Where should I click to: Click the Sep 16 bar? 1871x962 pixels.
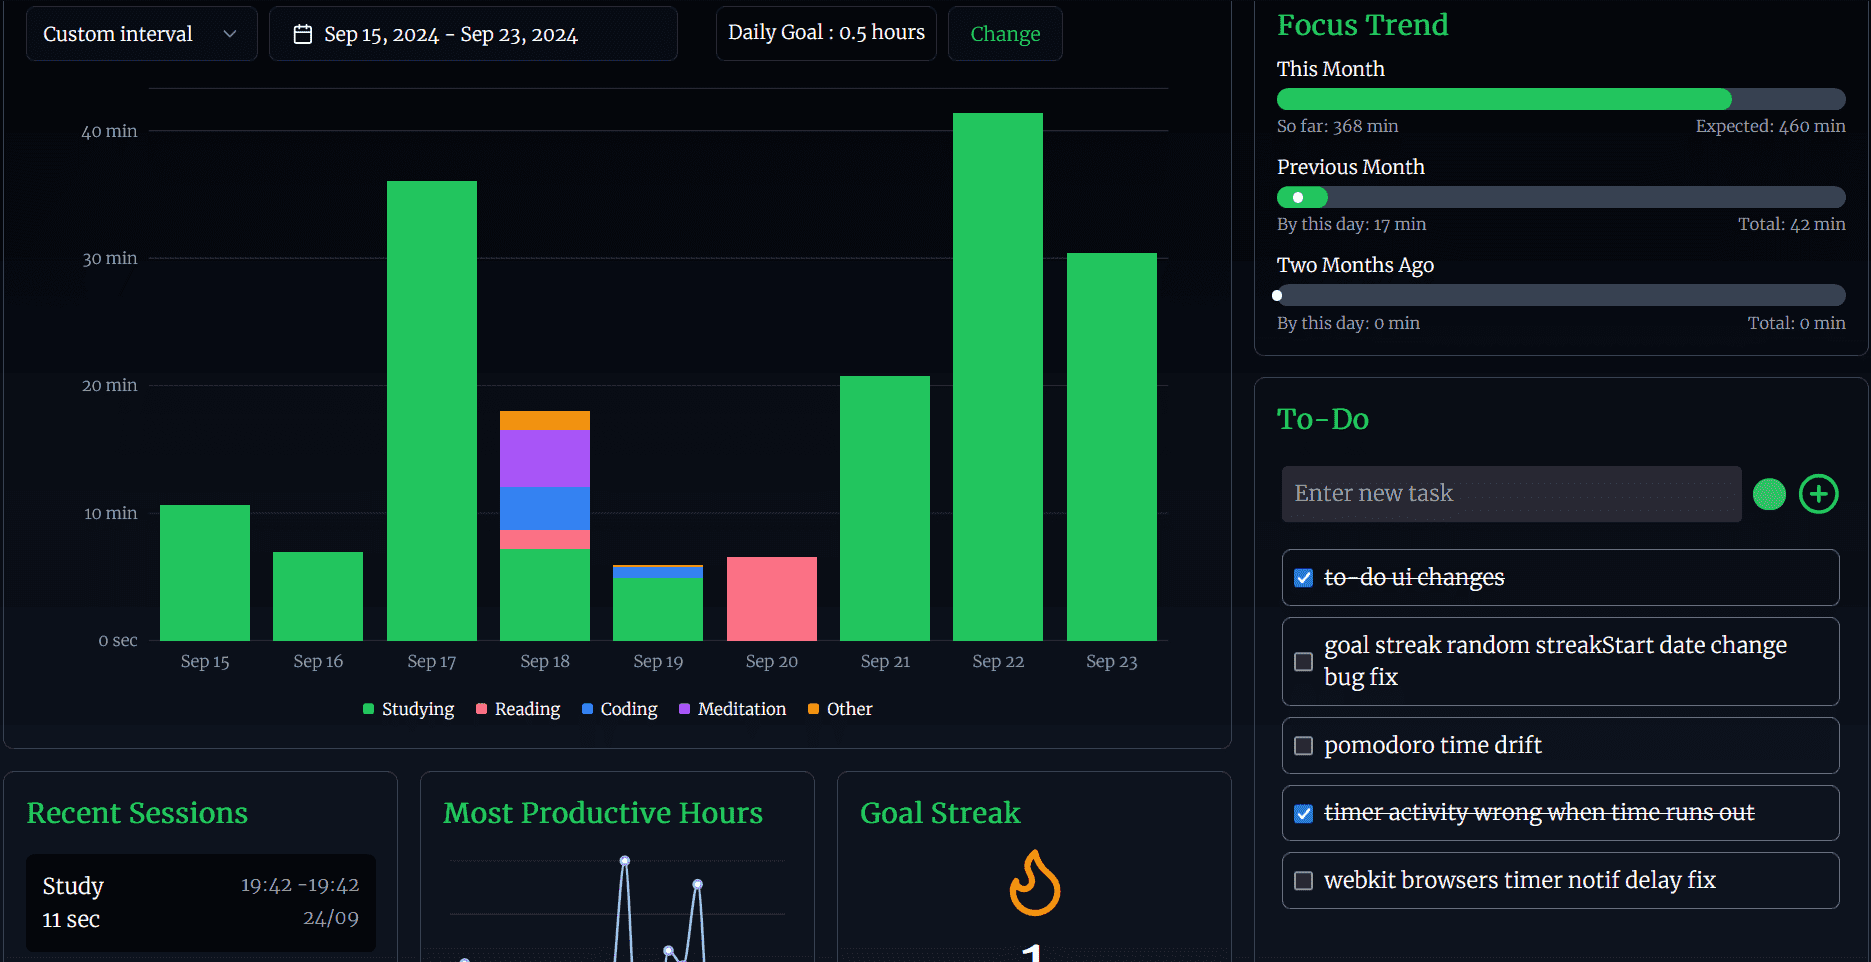tap(318, 597)
